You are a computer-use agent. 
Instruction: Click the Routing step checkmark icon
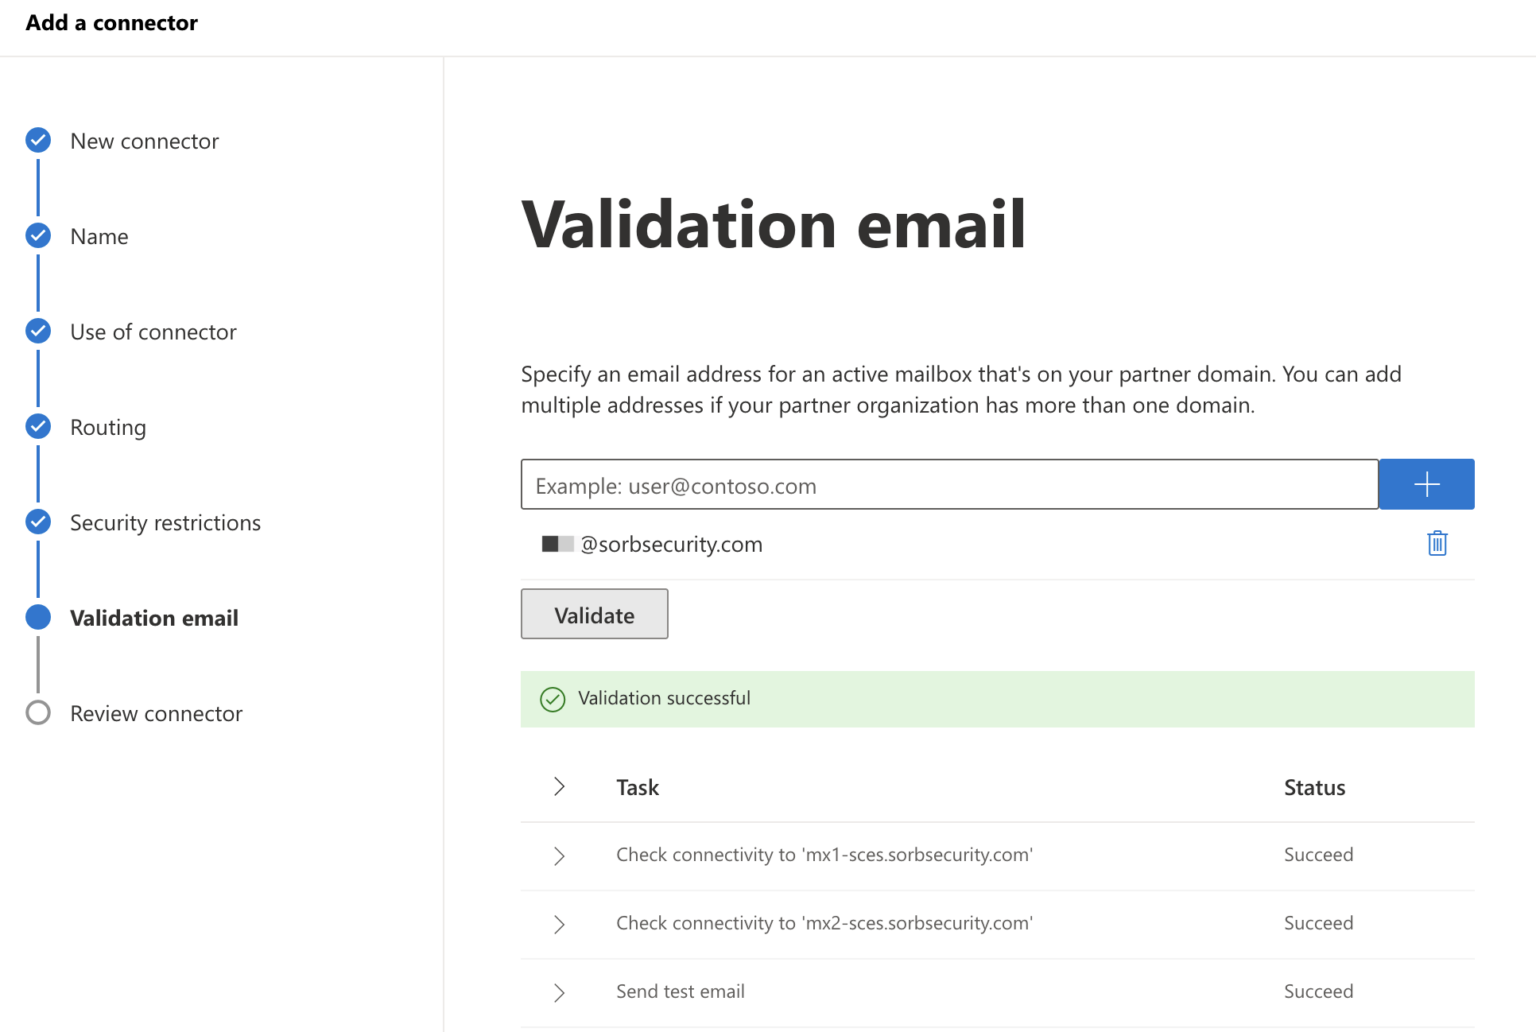click(38, 427)
